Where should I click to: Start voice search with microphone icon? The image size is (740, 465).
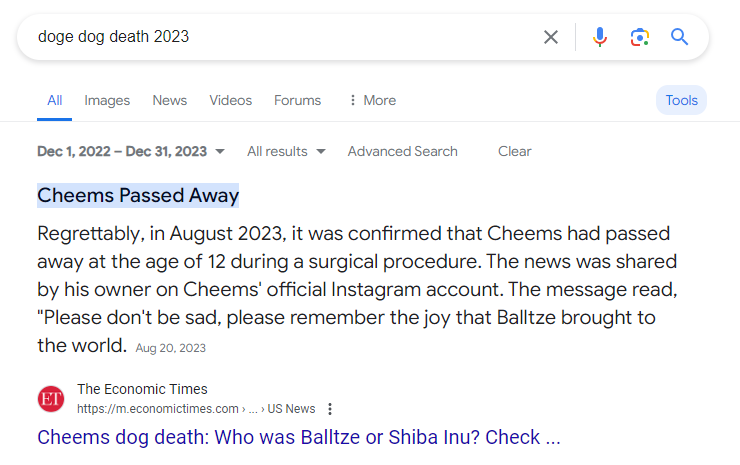[599, 37]
